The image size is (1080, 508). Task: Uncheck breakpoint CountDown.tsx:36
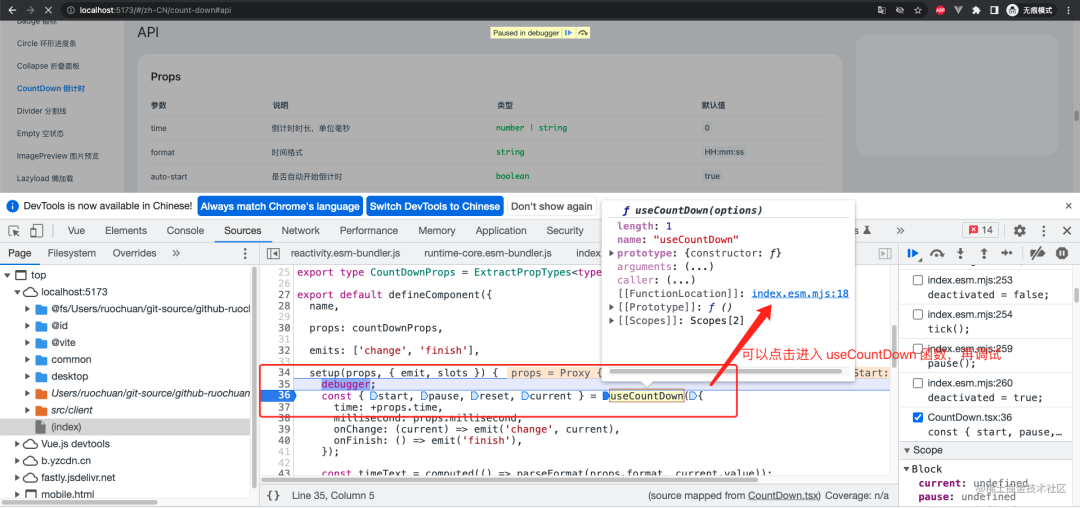[917, 417]
